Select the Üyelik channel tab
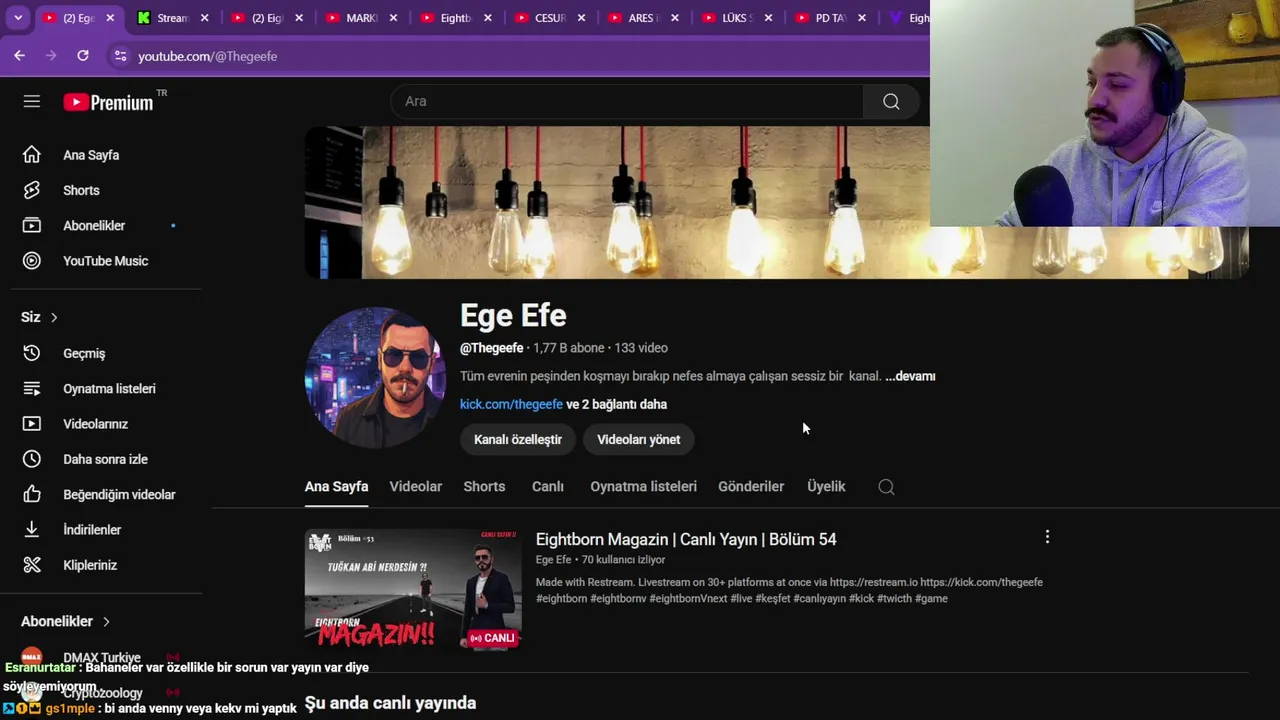Image resolution: width=1280 pixels, height=720 pixels. click(826, 487)
